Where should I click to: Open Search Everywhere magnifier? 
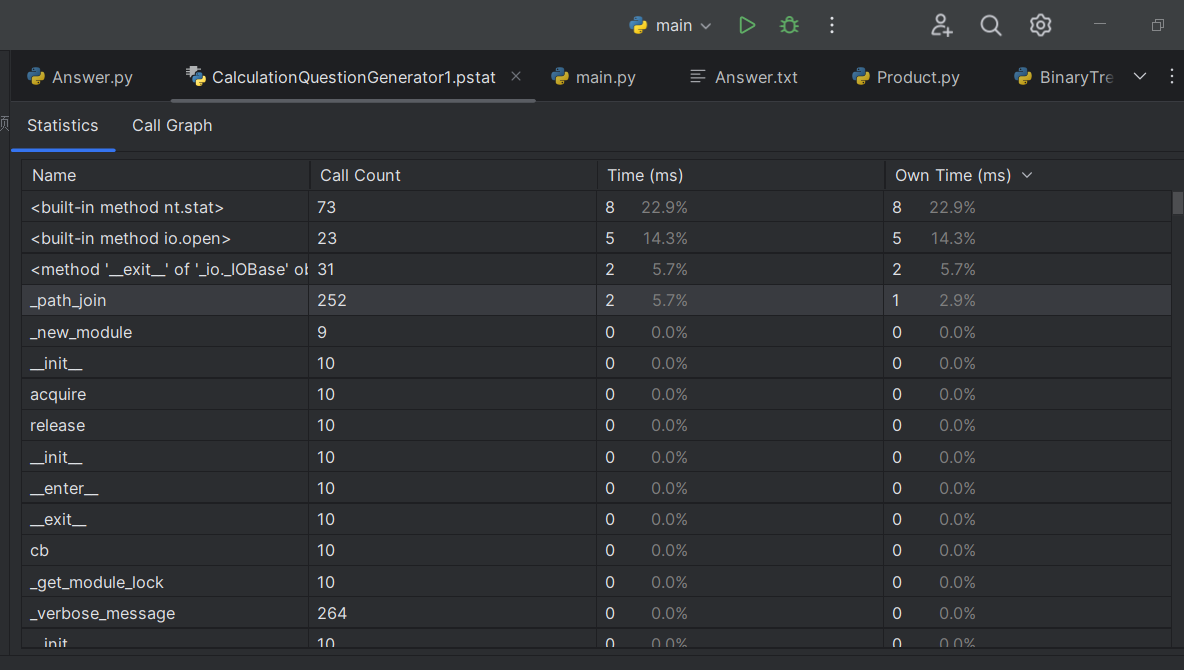[x=991, y=26]
